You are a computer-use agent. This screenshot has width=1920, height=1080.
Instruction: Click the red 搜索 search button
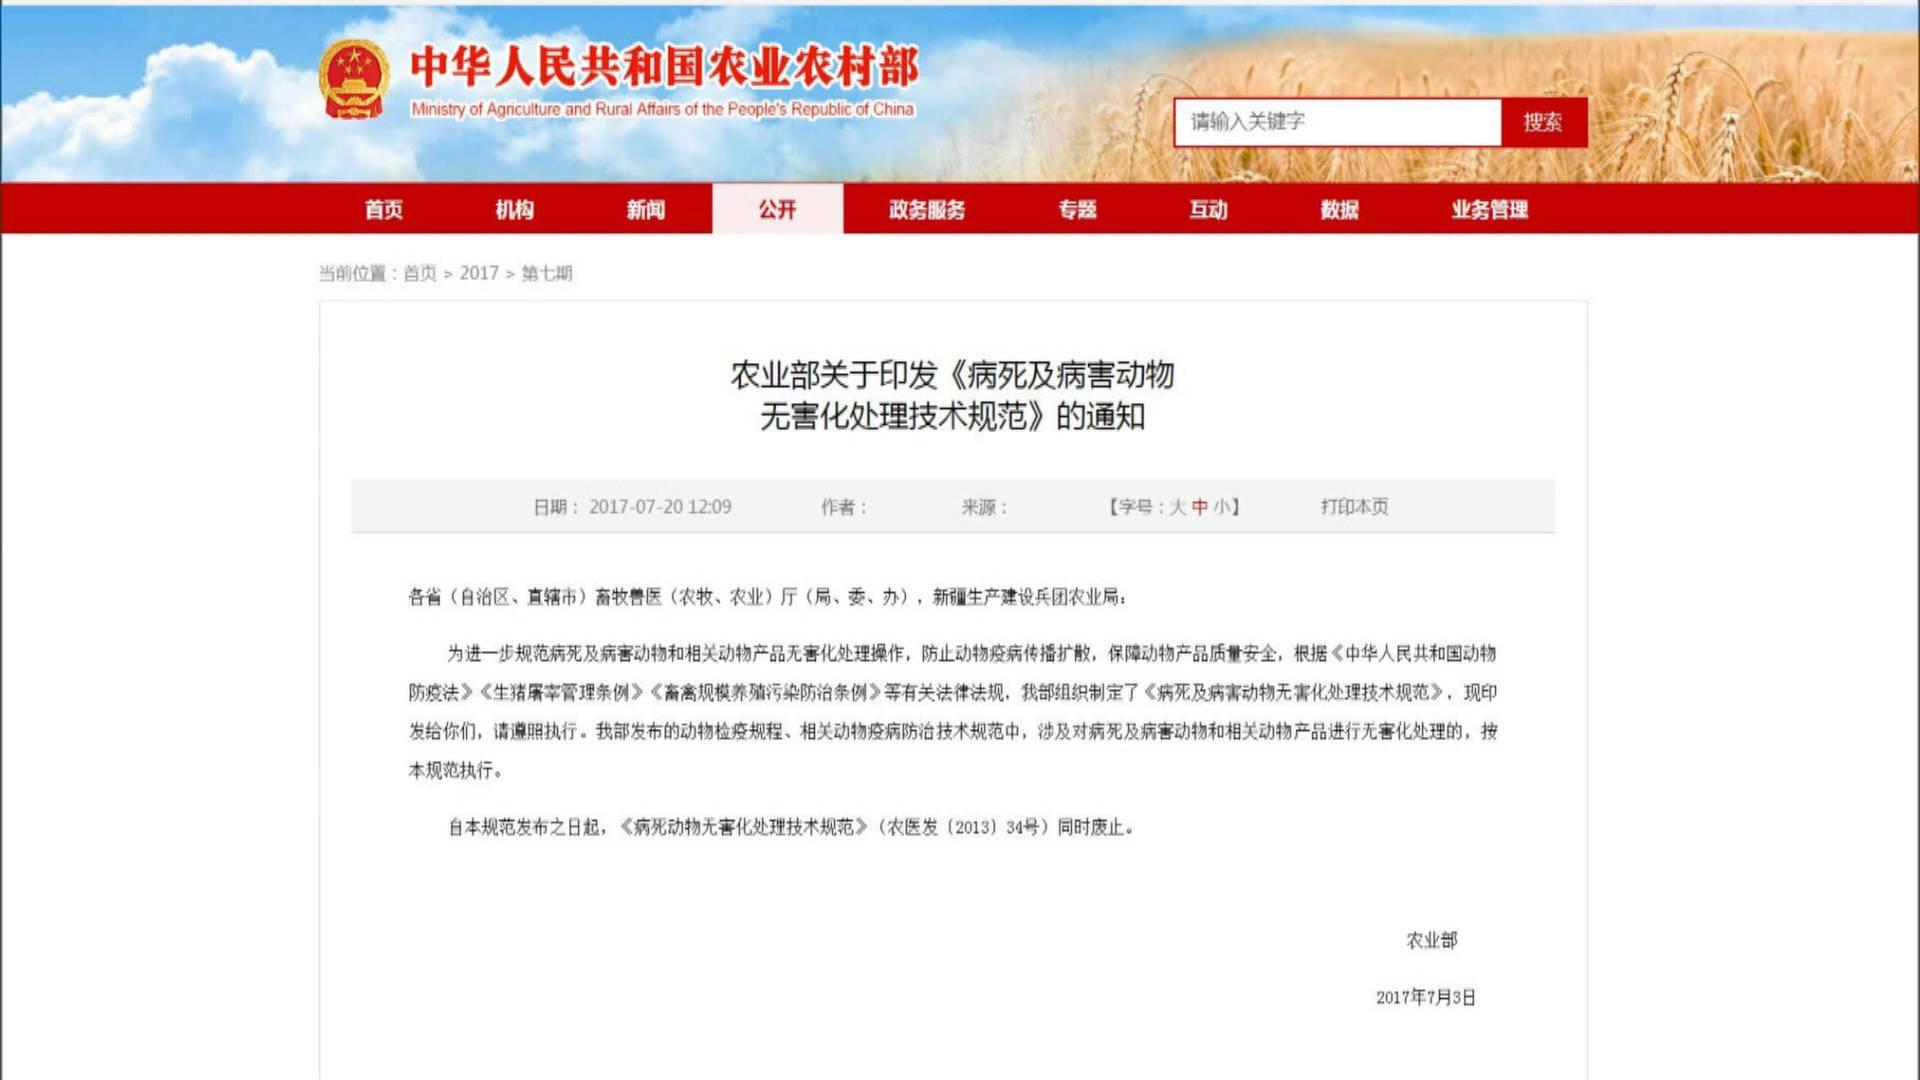[x=1543, y=122]
